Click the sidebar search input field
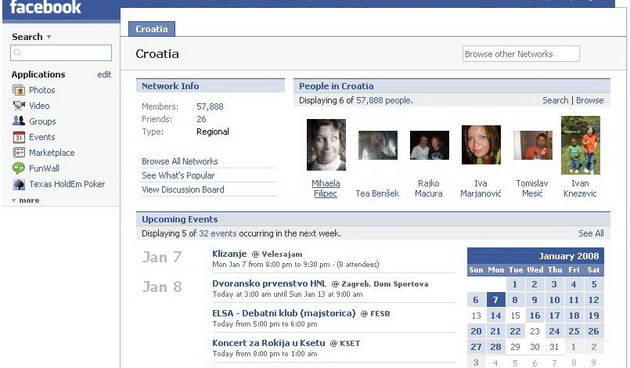 pyautogui.click(x=61, y=53)
